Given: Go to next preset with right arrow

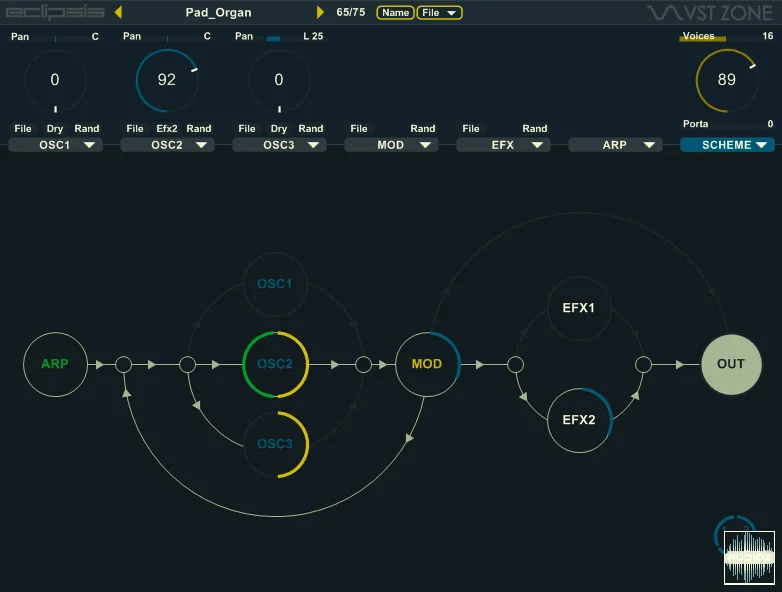Looking at the screenshot, I should [320, 12].
